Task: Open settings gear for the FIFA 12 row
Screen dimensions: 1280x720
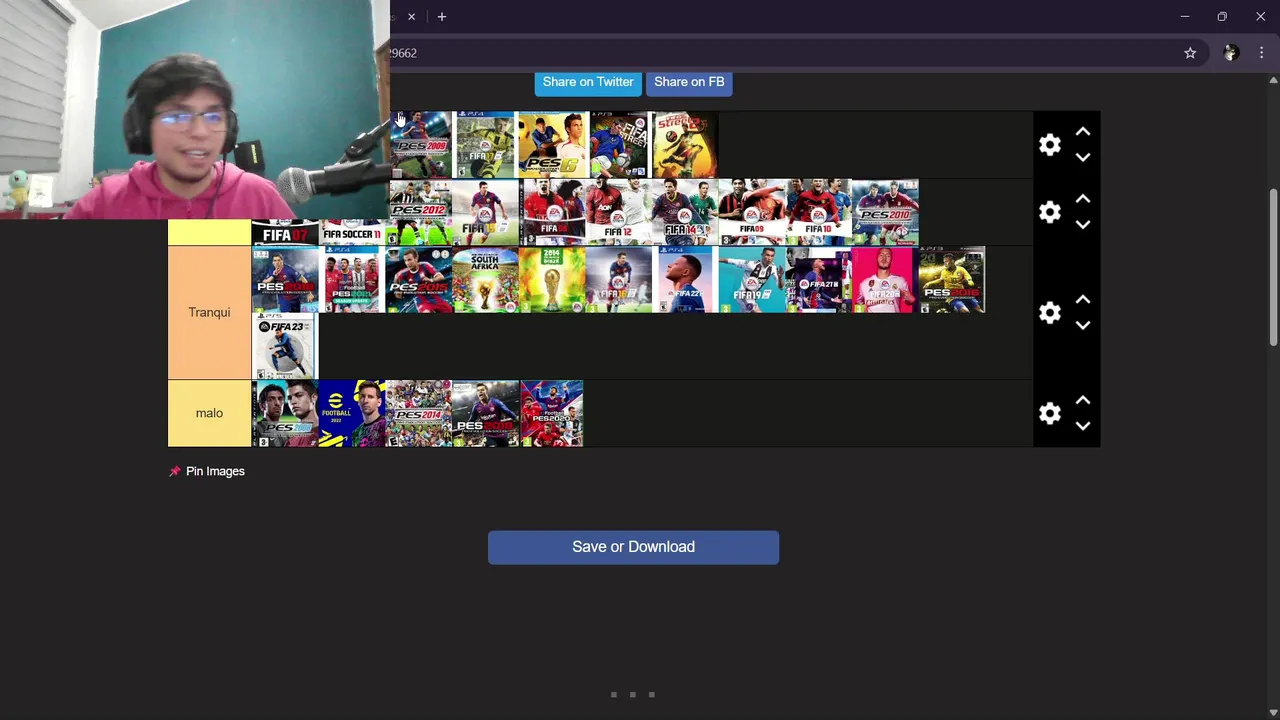Action: click(x=1049, y=212)
